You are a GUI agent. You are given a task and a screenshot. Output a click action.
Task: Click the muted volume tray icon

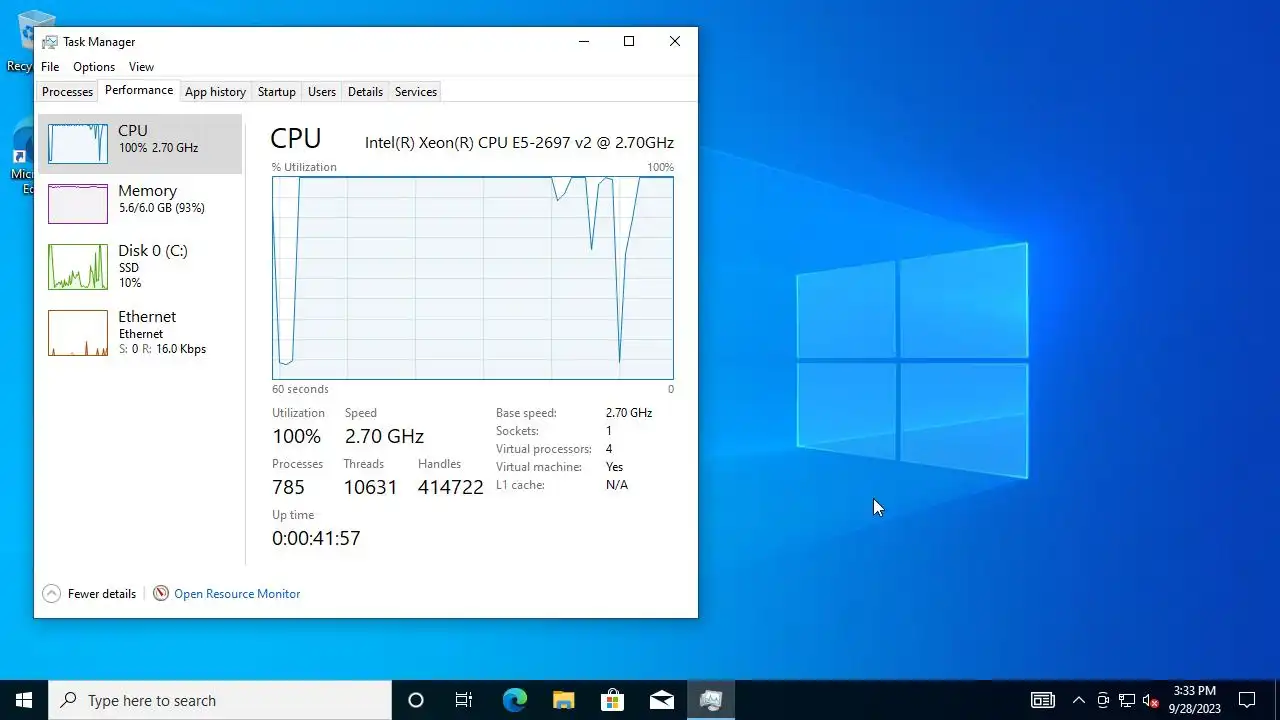point(1151,700)
